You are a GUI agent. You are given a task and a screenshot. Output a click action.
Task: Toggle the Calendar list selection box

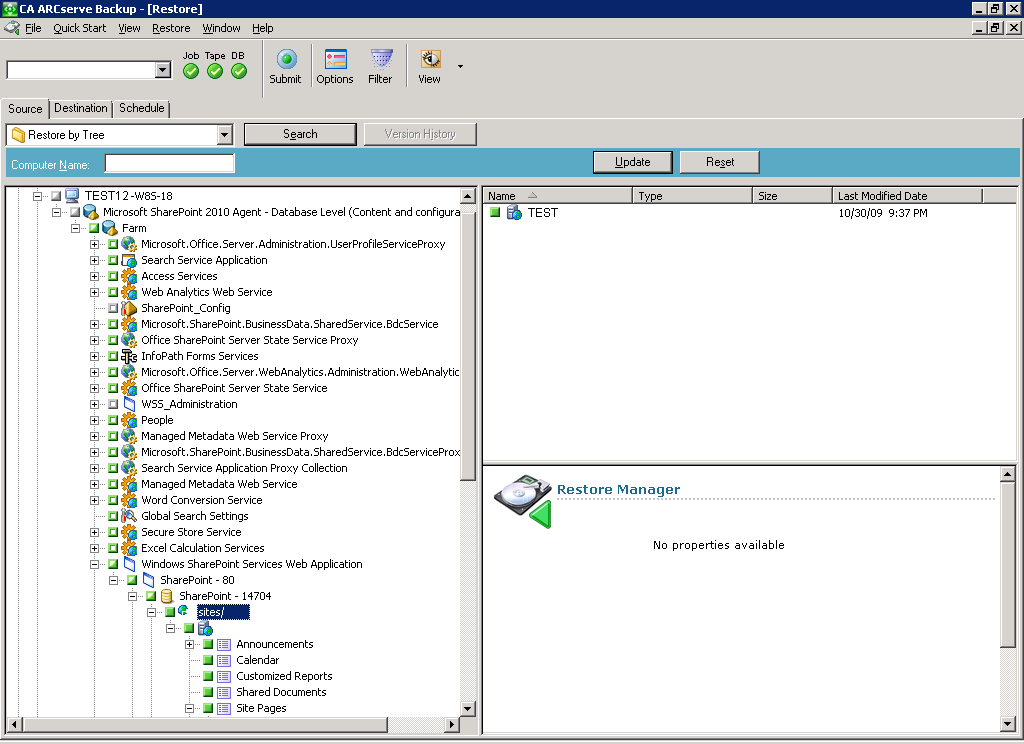(208, 660)
